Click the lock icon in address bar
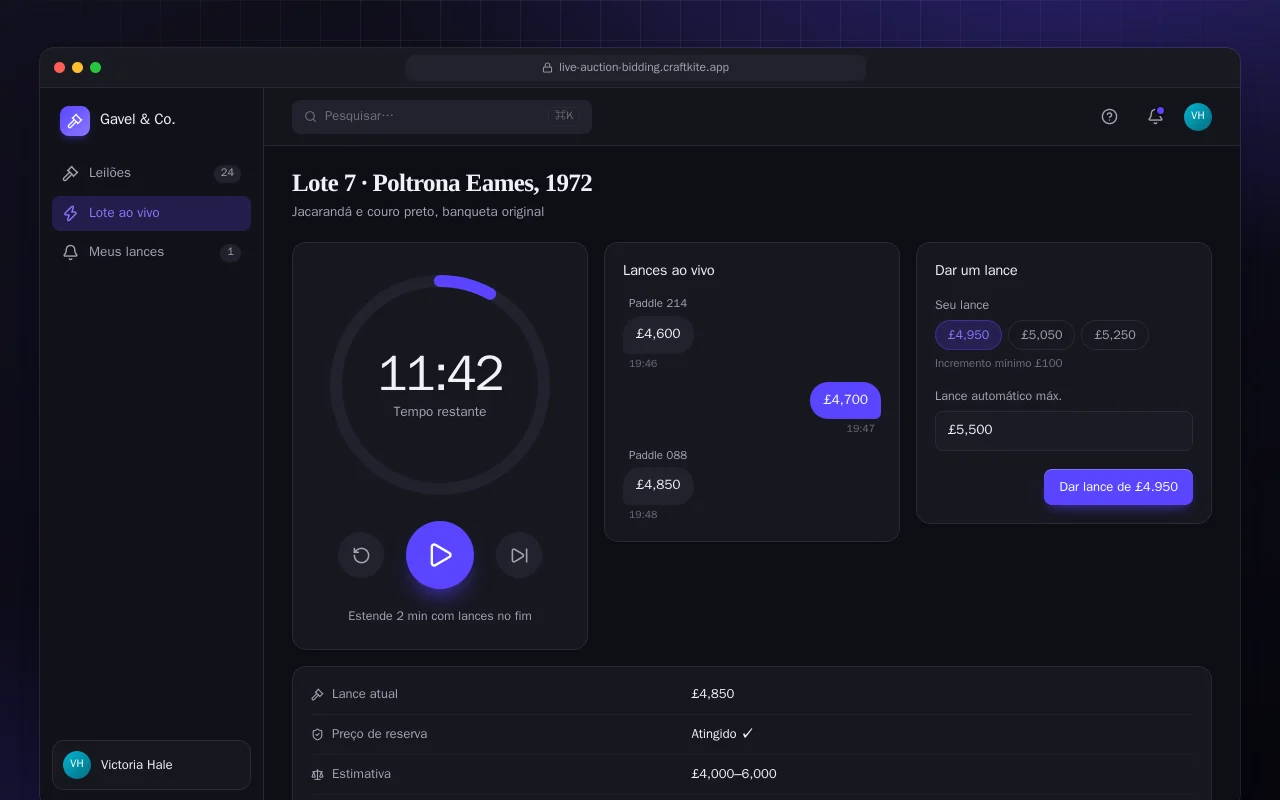 [x=547, y=68]
